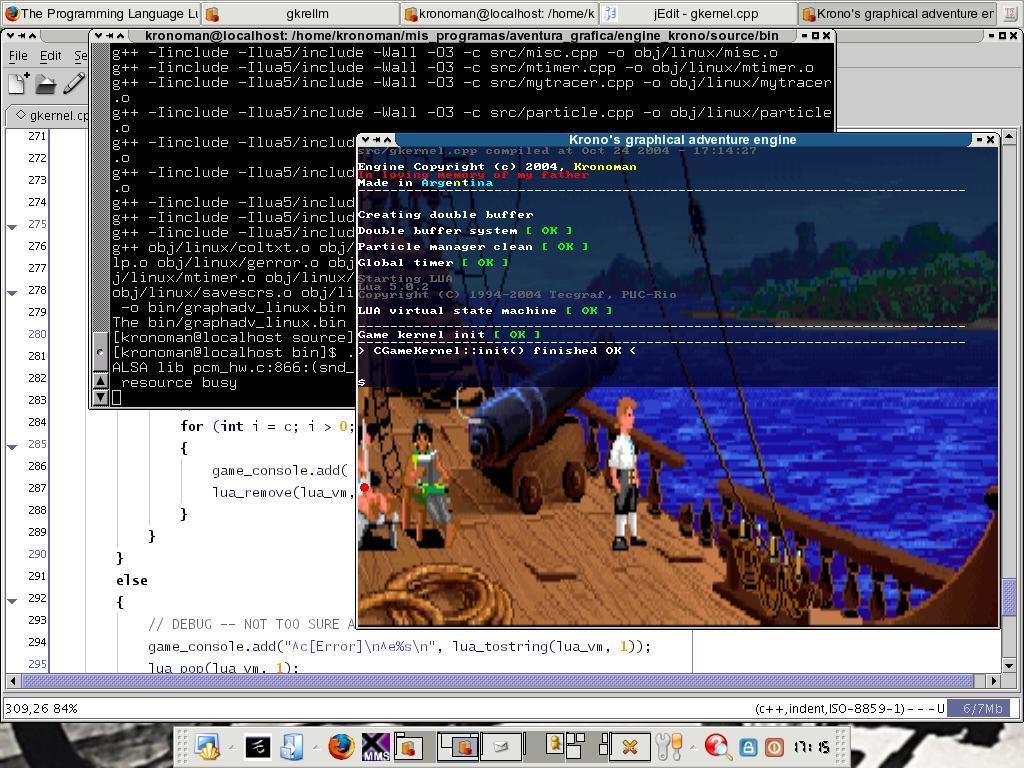This screenshot has height=768, width=1024.
Task: Toggle sticky pin on adventure engine window
Action: point(377,139)
